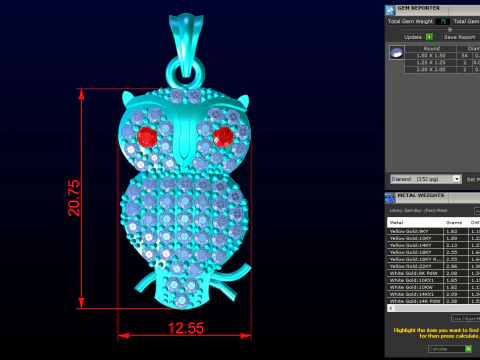This screenshot has height=360, width=480.
Task: Click the 2.96 grams value for 22KY
Action: (452, 266)
